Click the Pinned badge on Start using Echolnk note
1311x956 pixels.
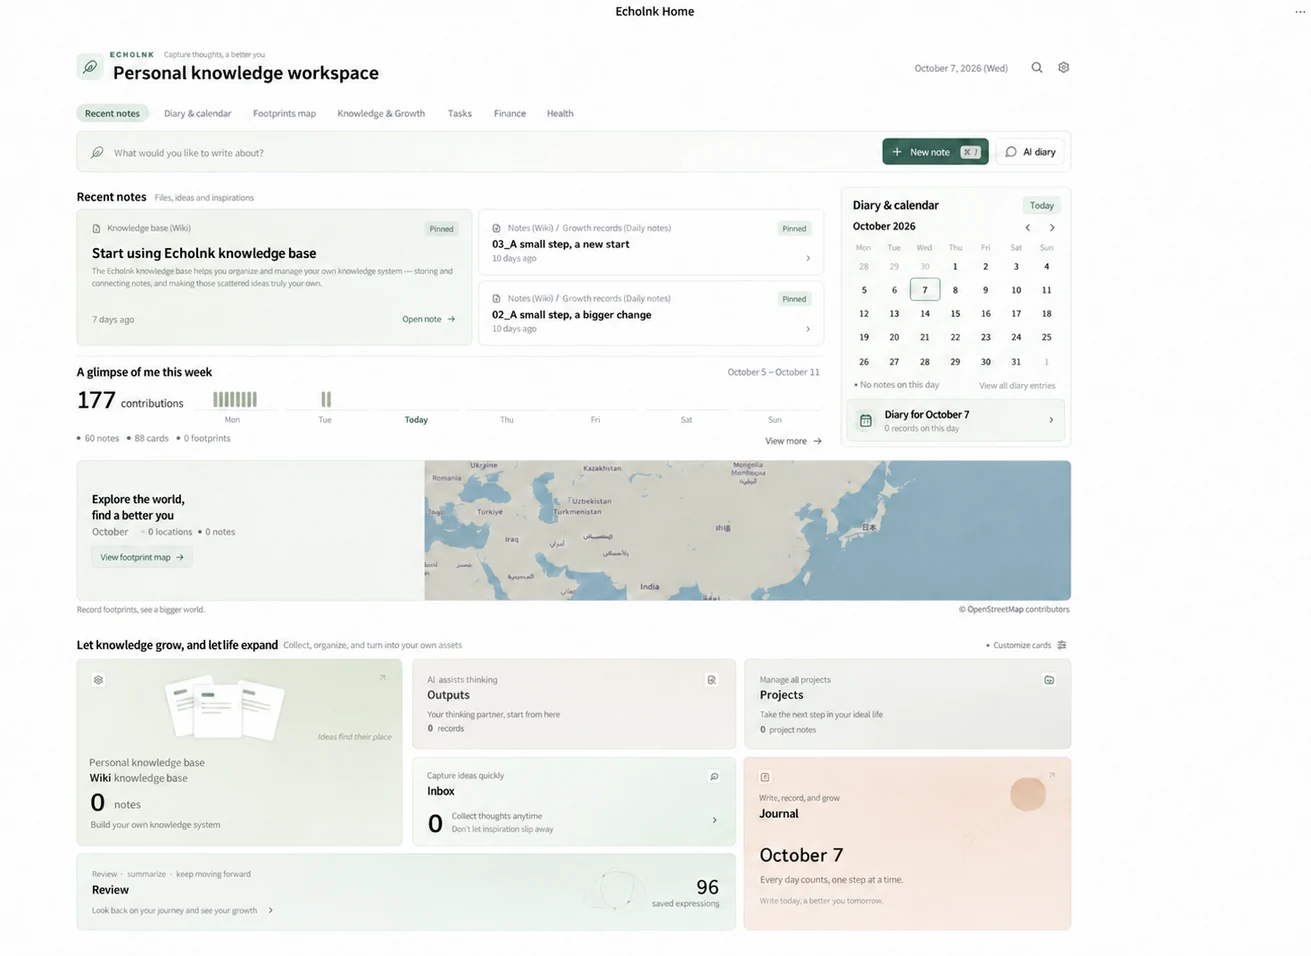click(442, 229)
